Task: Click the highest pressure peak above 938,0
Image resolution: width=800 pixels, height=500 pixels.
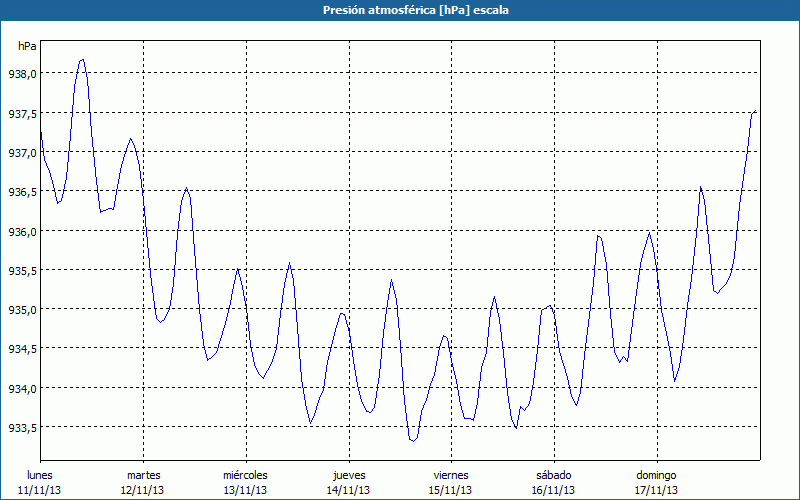Action: [x=82, y=60]
